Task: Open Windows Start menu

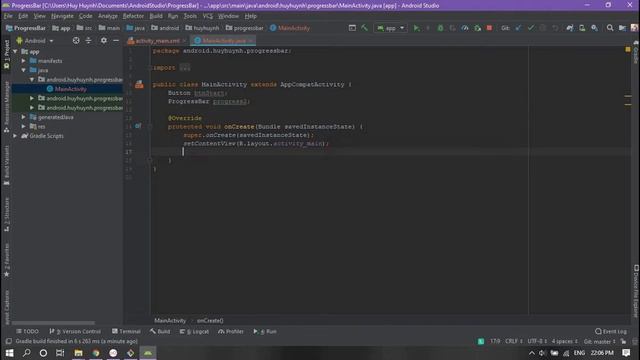Action: pos(9,353)
